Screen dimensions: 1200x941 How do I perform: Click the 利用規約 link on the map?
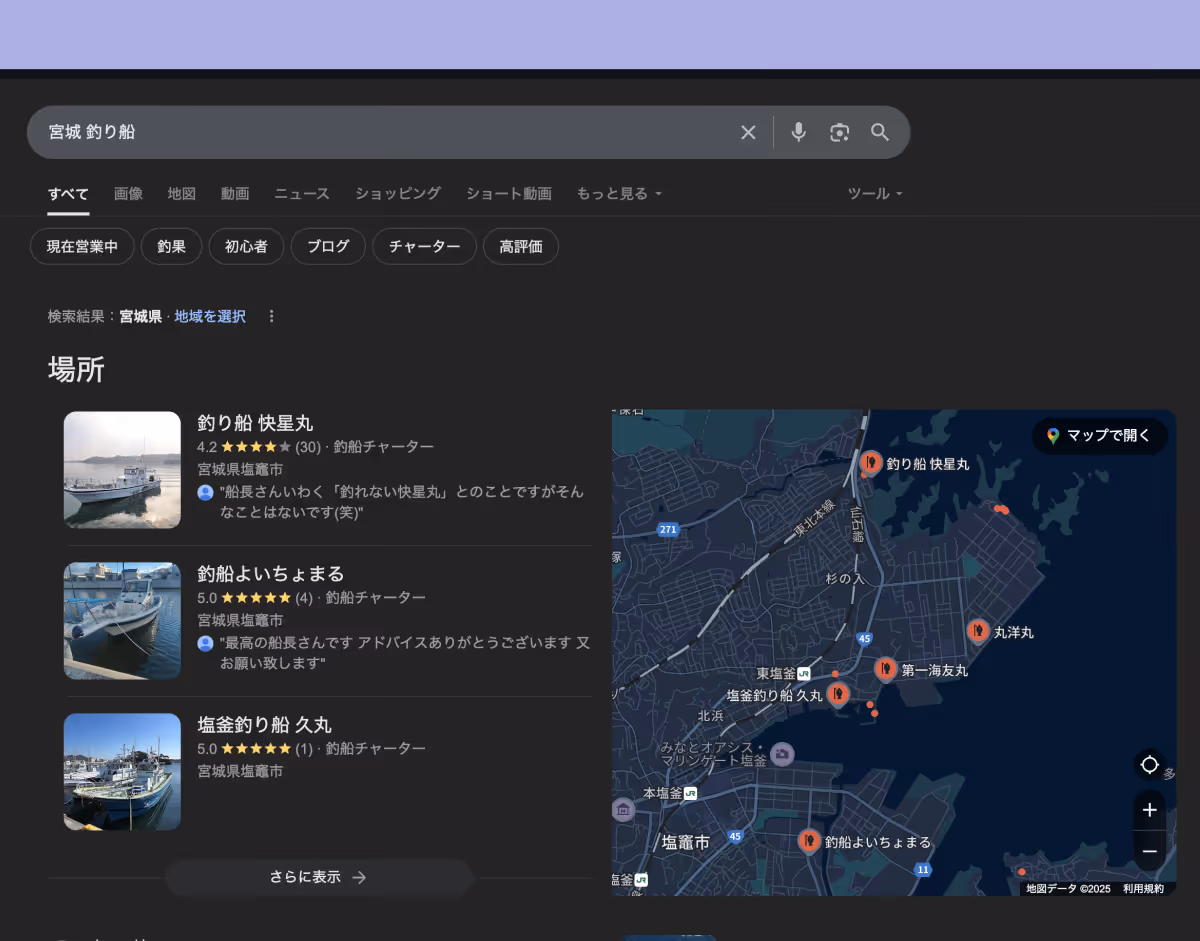tap(1143, 888)
